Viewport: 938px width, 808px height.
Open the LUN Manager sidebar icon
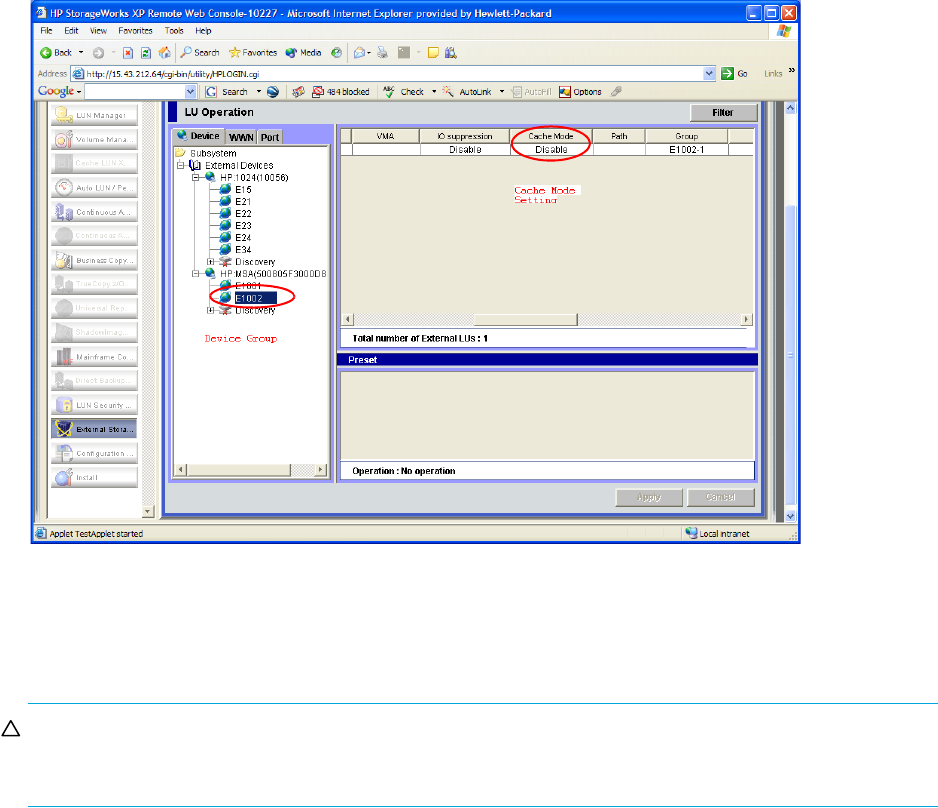(66, 115)
